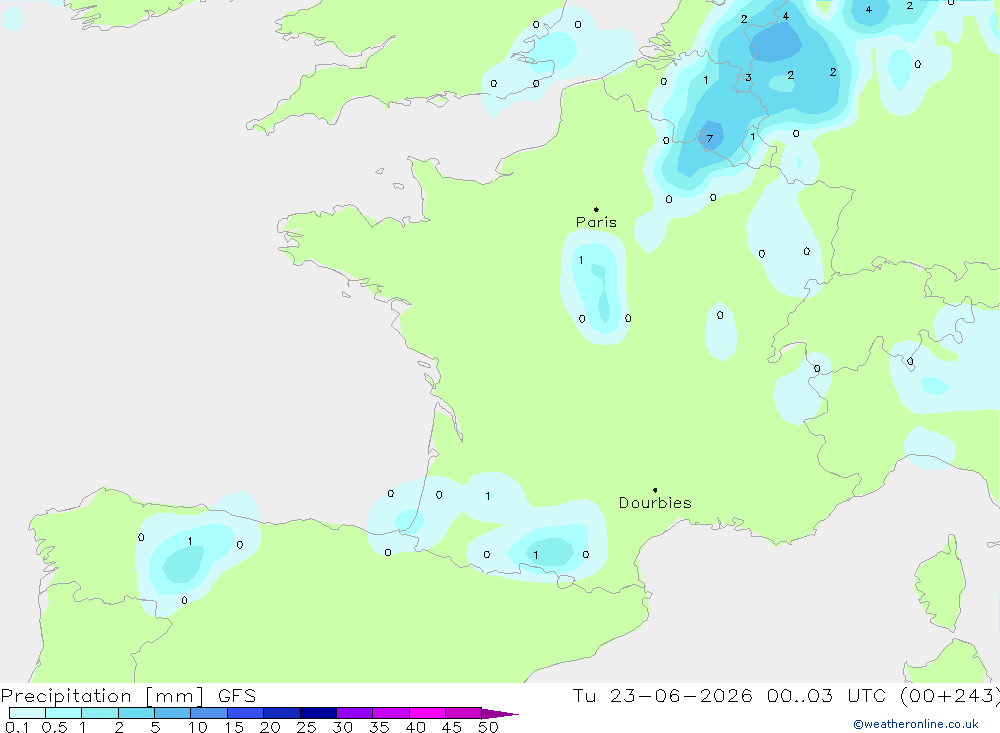Image resolution: width=1000 pixels, height=733 pixels.
Task: Click the '35' legend scale value
Action: pos(379,727)
